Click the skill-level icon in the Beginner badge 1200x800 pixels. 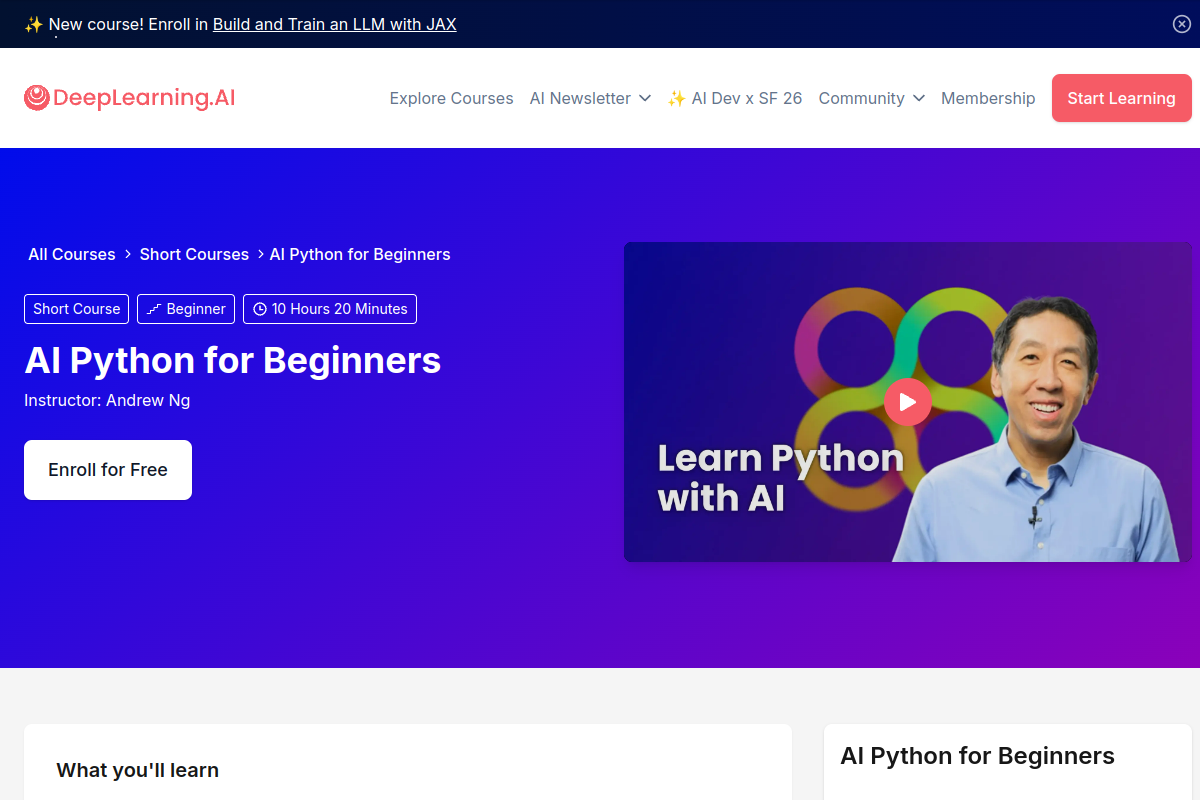154,309
